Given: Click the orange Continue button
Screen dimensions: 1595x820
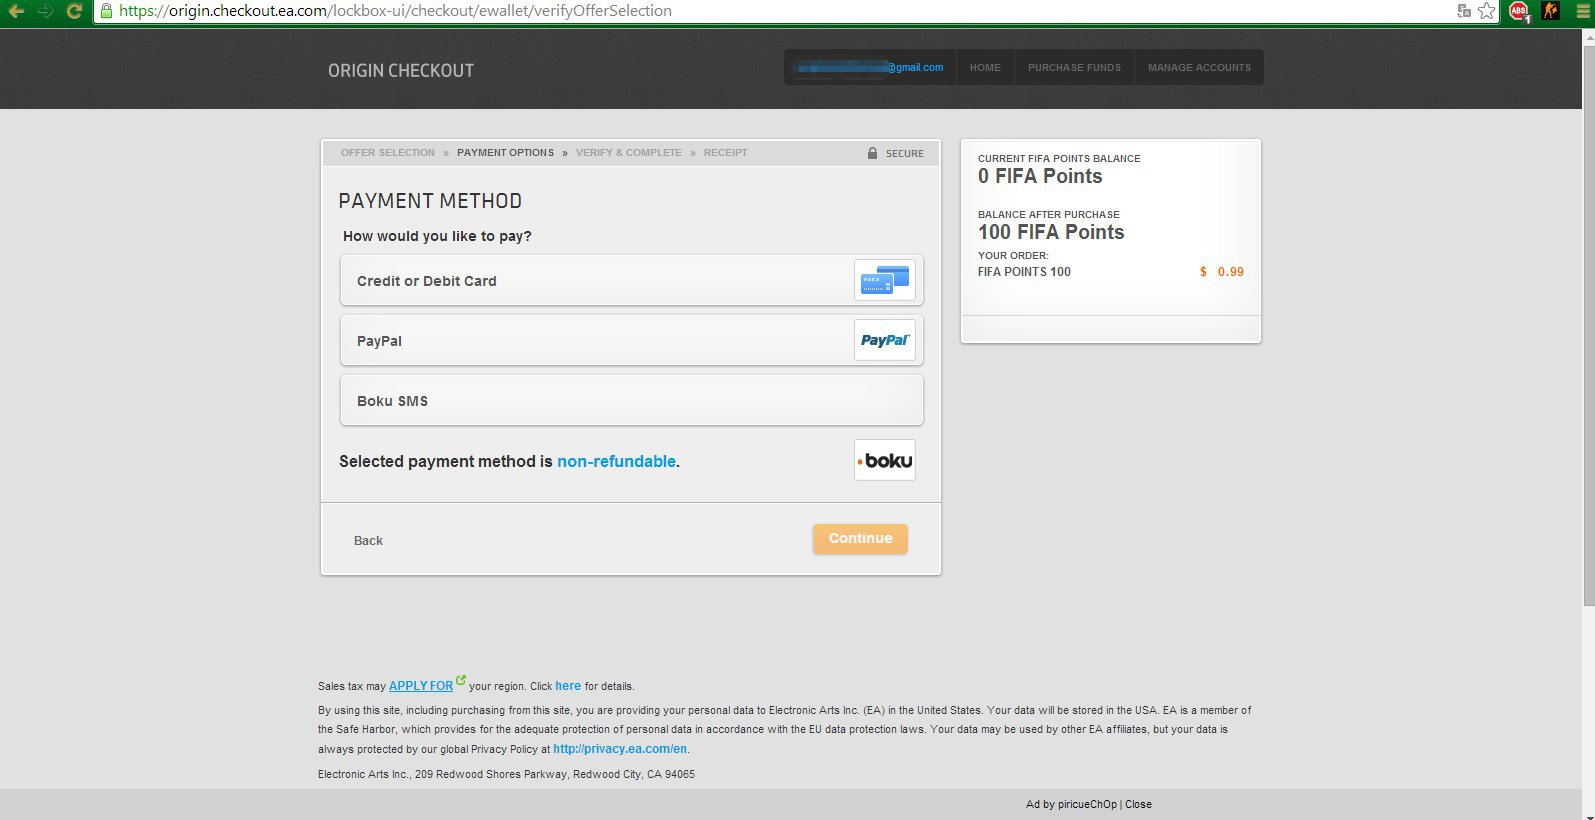Looking at the screenshot, I should point(860,539).
